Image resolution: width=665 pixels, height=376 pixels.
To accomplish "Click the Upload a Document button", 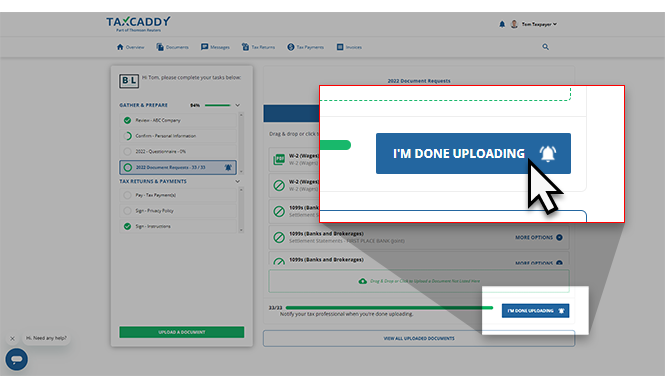I will pos(182,332).
